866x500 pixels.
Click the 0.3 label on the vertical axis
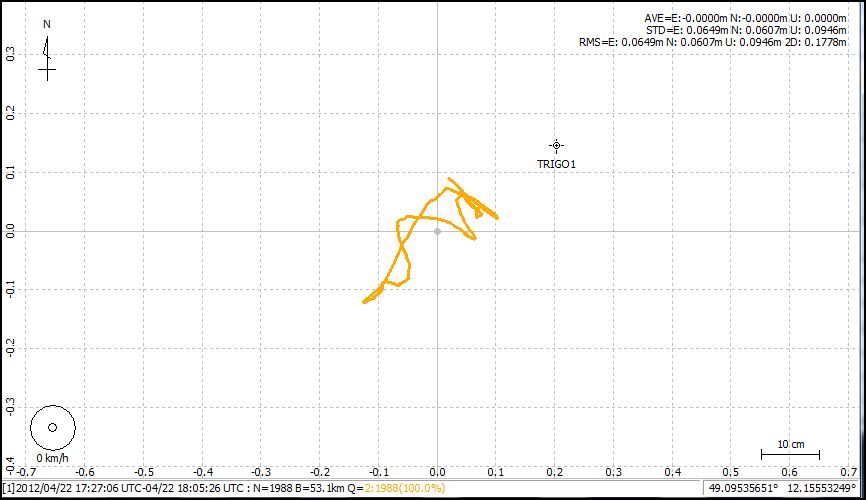[x=9, y=54]
